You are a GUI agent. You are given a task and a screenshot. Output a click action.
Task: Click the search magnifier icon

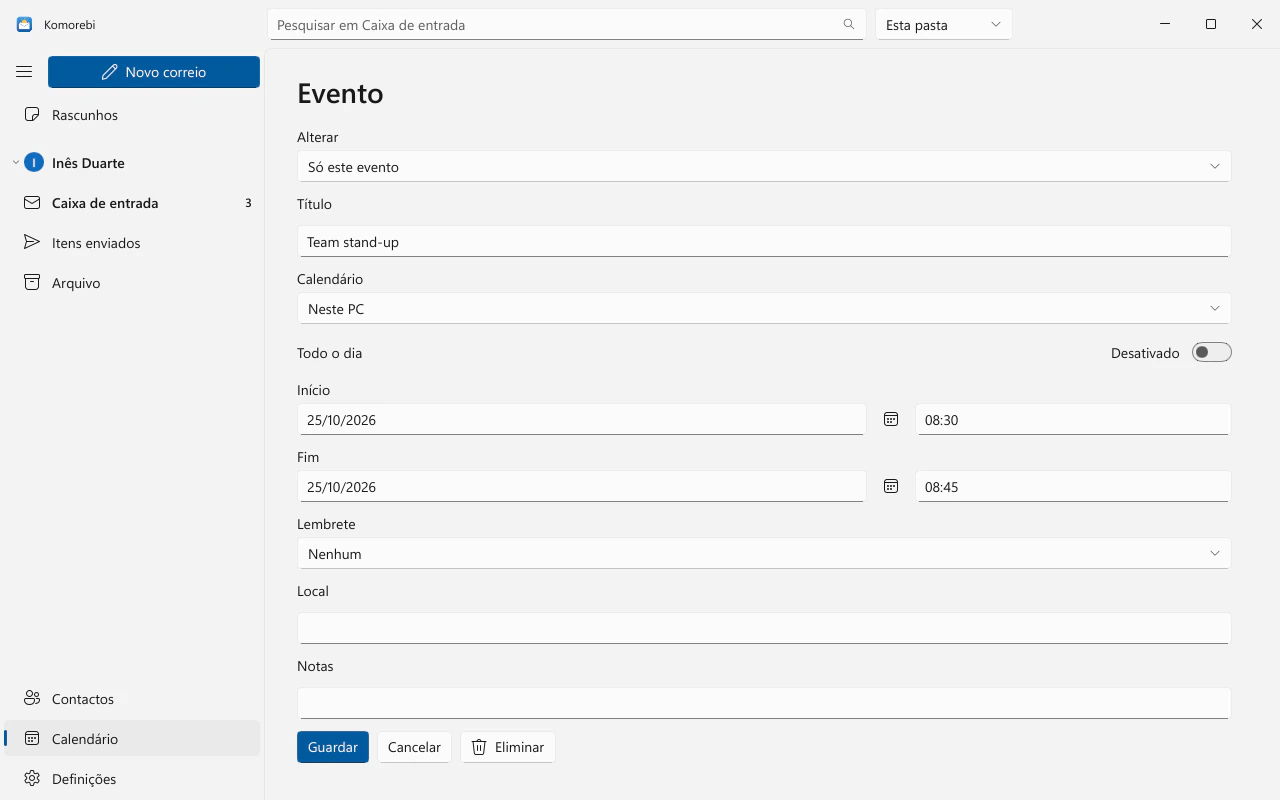849,25
